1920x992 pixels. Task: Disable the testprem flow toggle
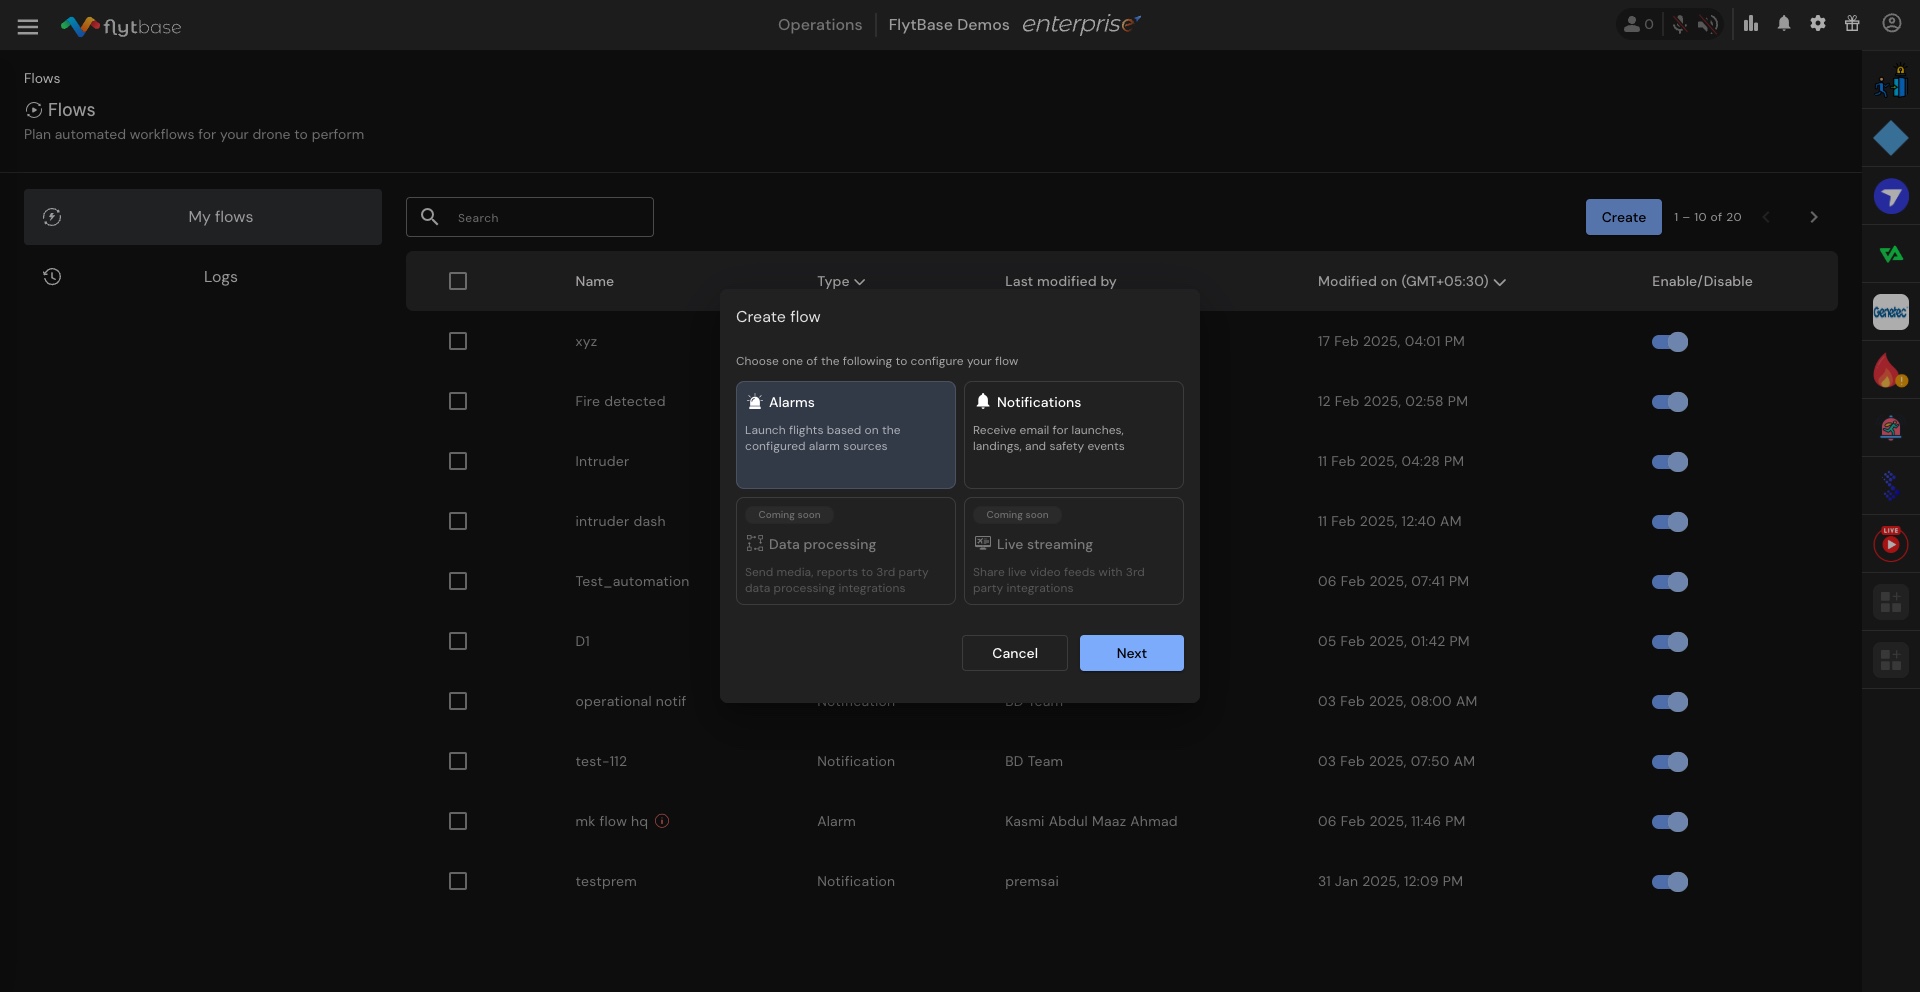(1669, 882)
